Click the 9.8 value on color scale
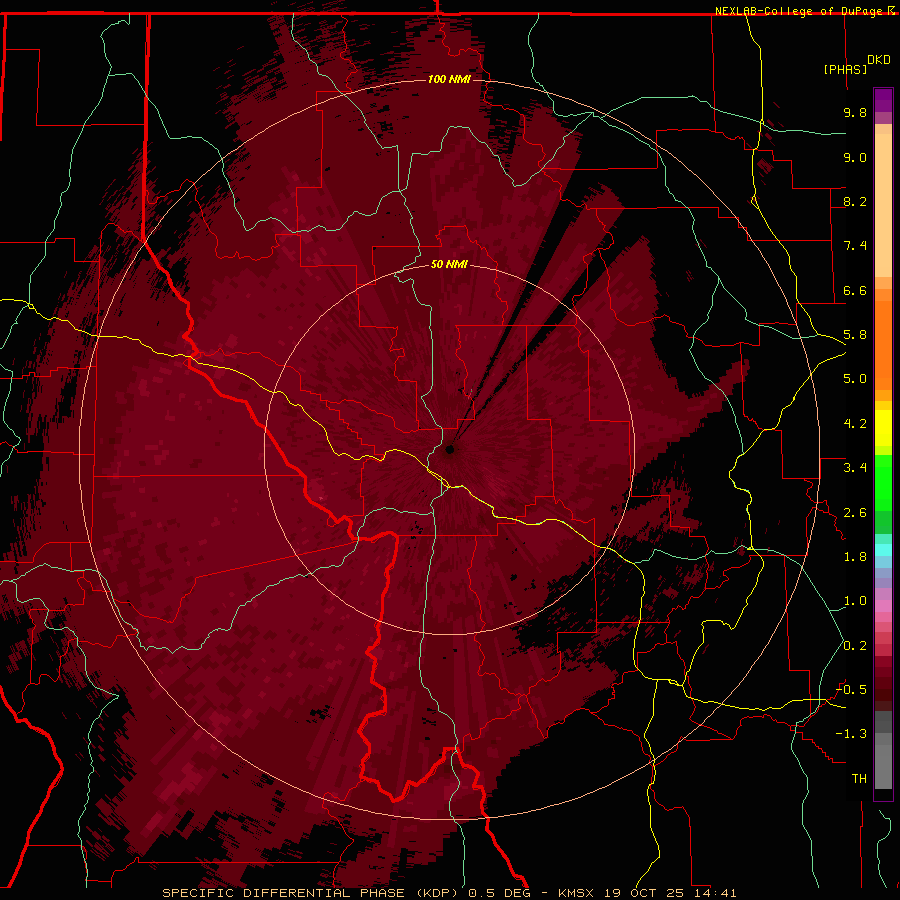 855,112
